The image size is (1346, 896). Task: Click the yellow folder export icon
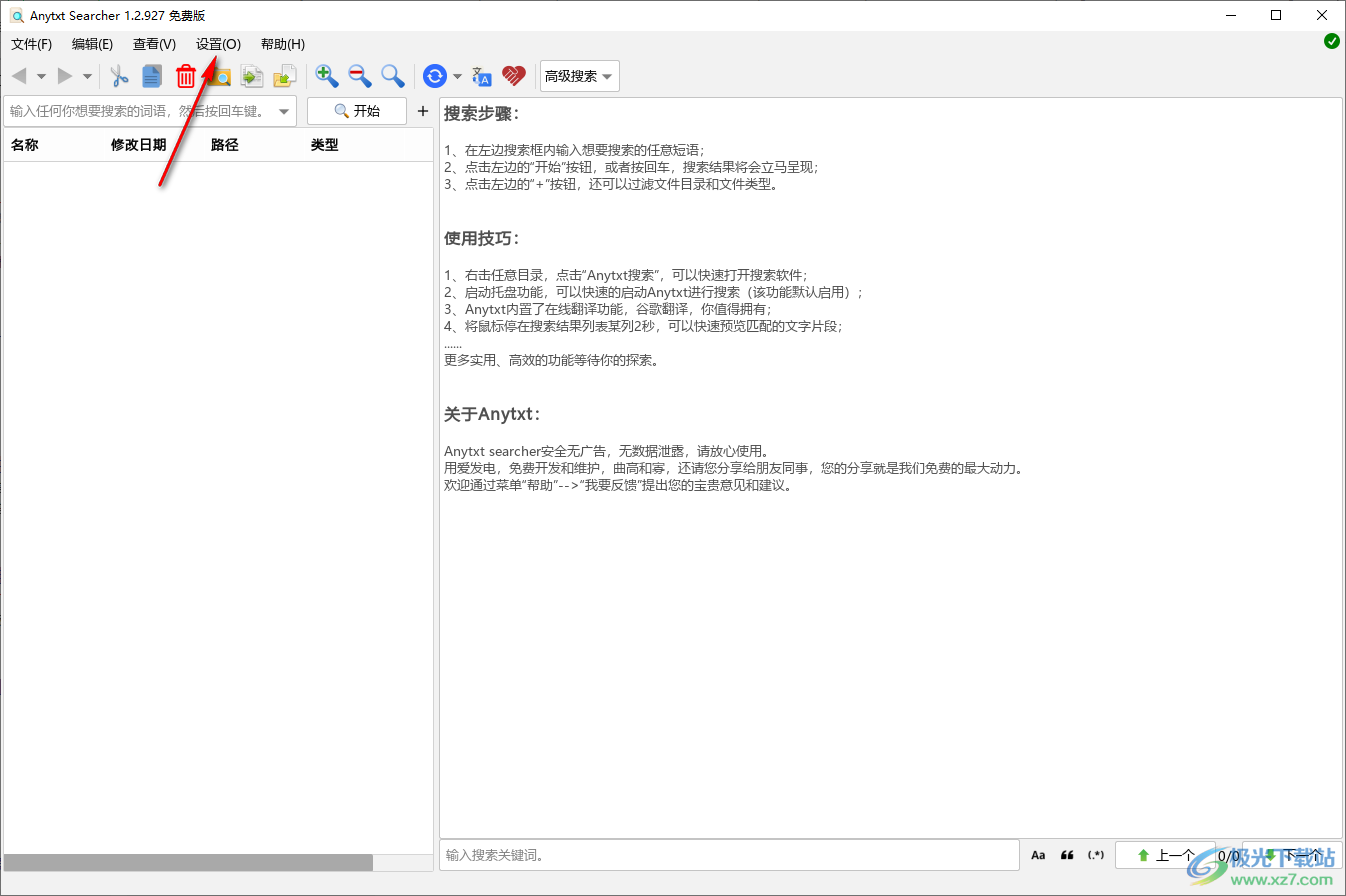[x=286, y=76]
